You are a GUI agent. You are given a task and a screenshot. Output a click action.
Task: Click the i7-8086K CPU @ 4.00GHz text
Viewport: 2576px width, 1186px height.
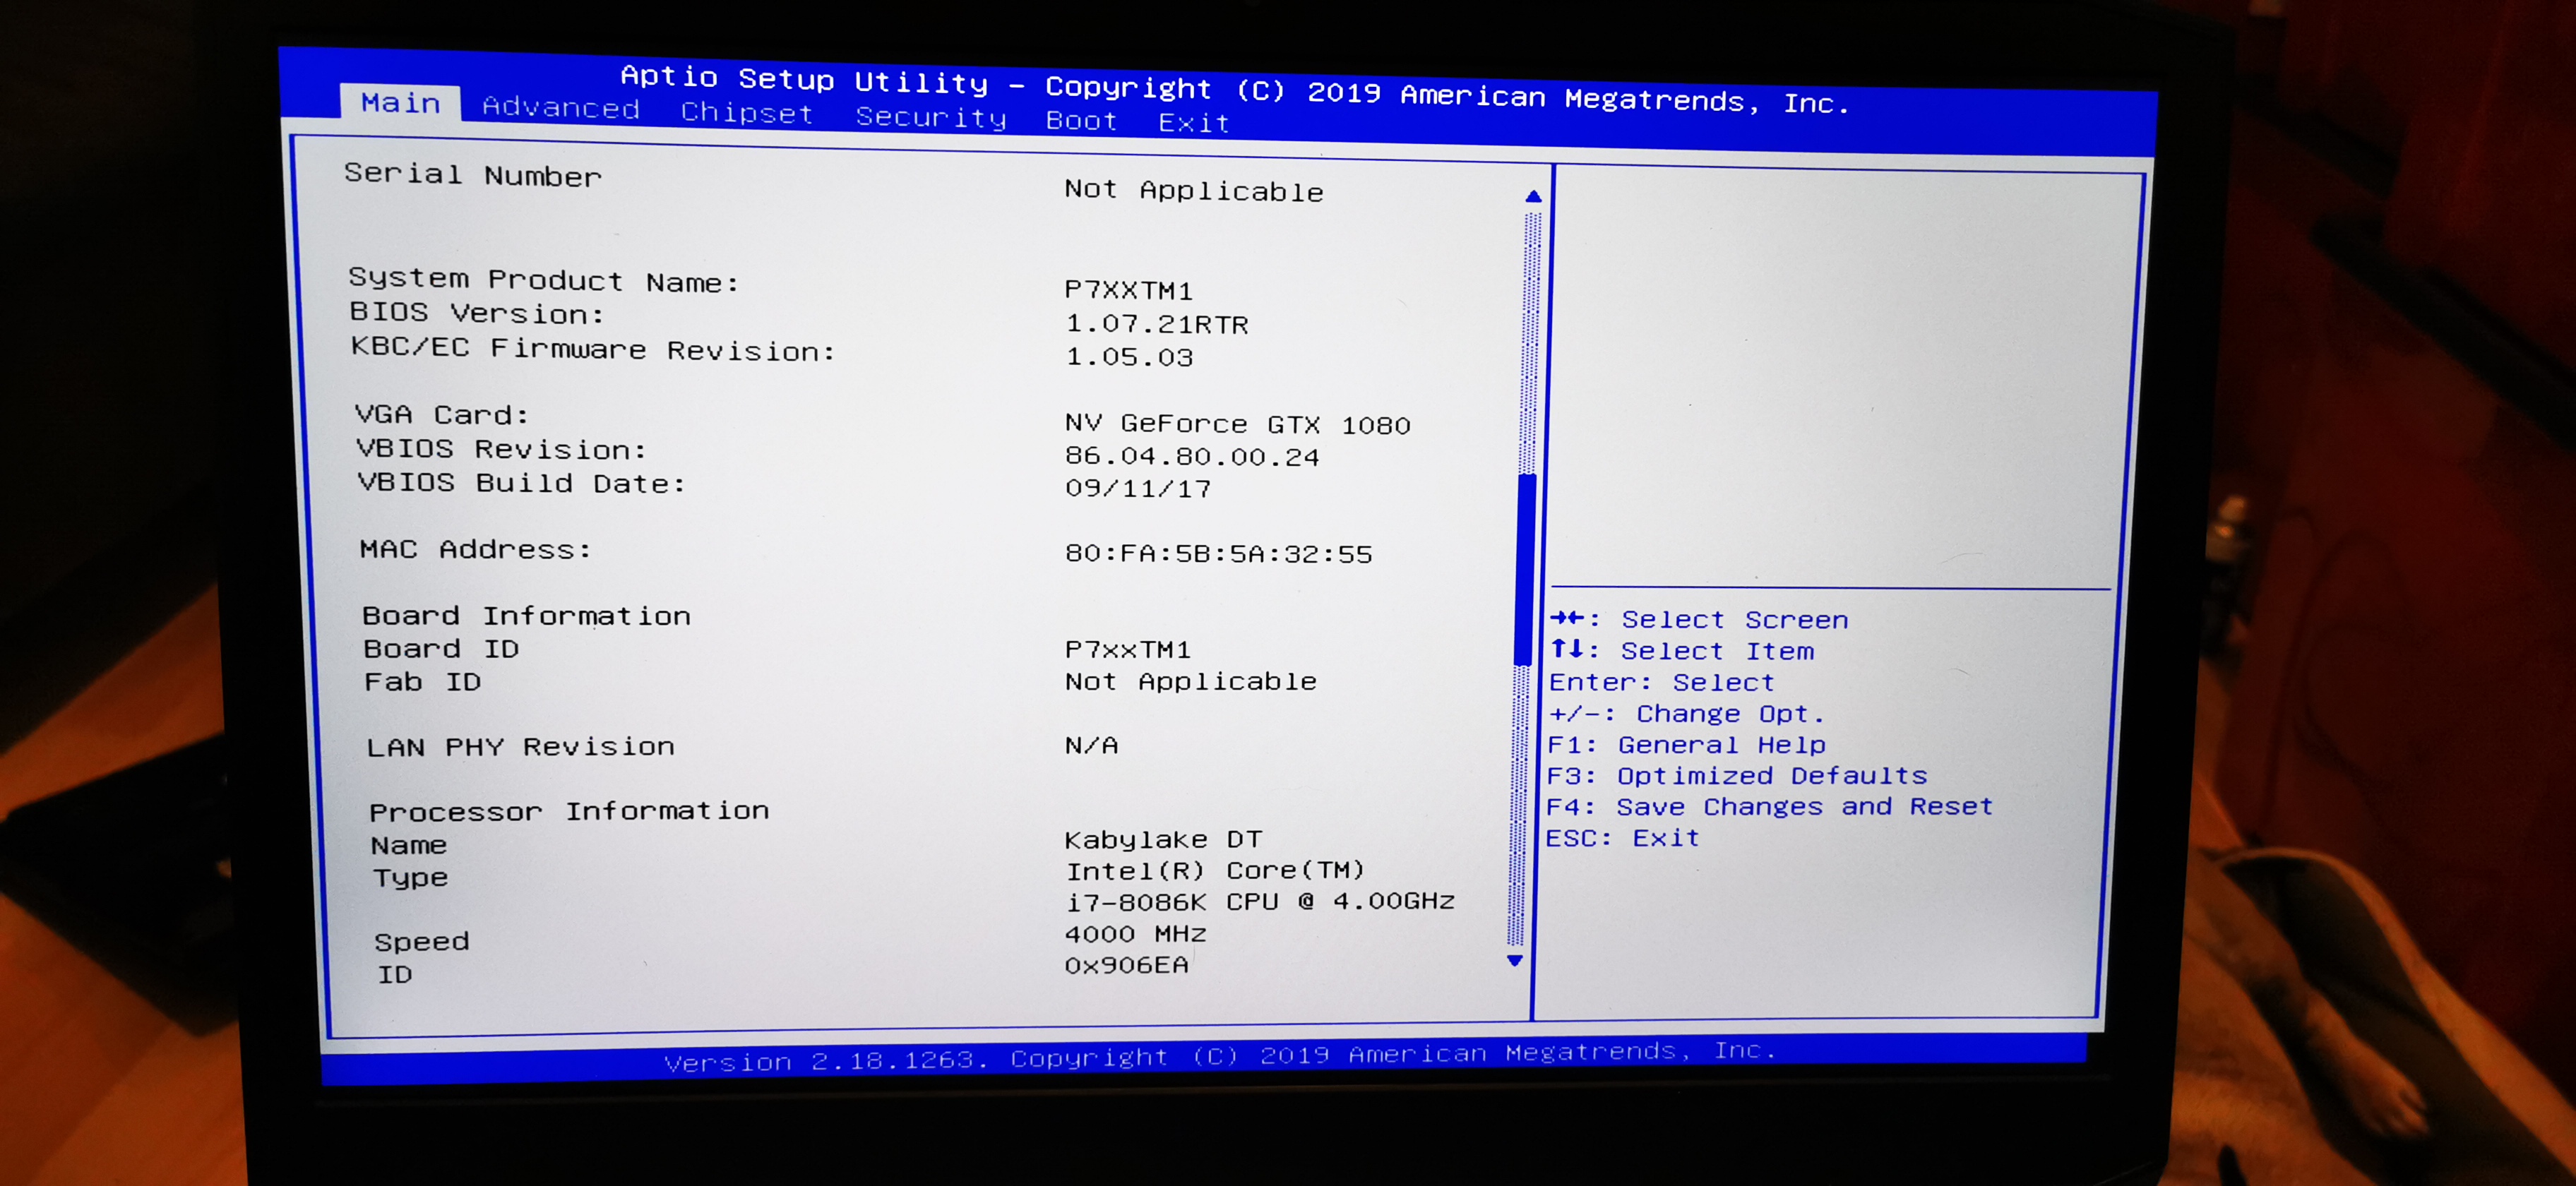[x=1261, y=901]
